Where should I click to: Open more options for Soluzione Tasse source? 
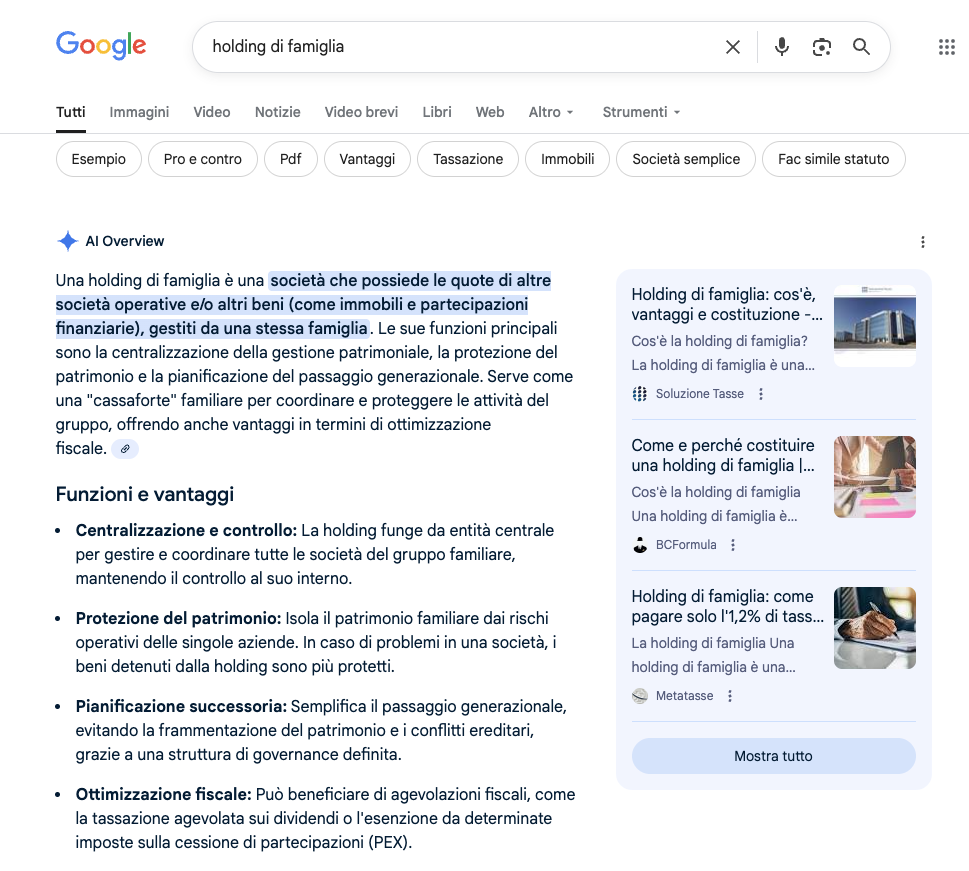(761, 394)
